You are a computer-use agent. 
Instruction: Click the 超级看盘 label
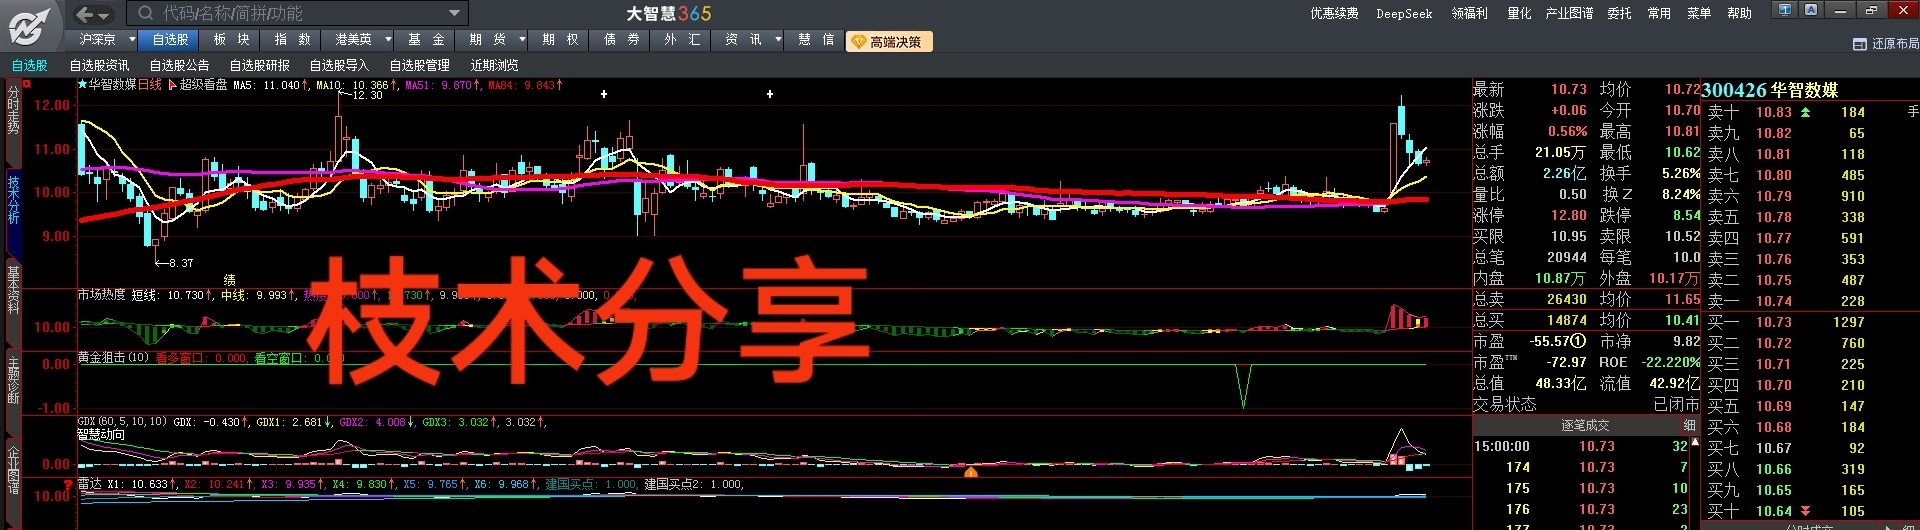tap(203, 85)
